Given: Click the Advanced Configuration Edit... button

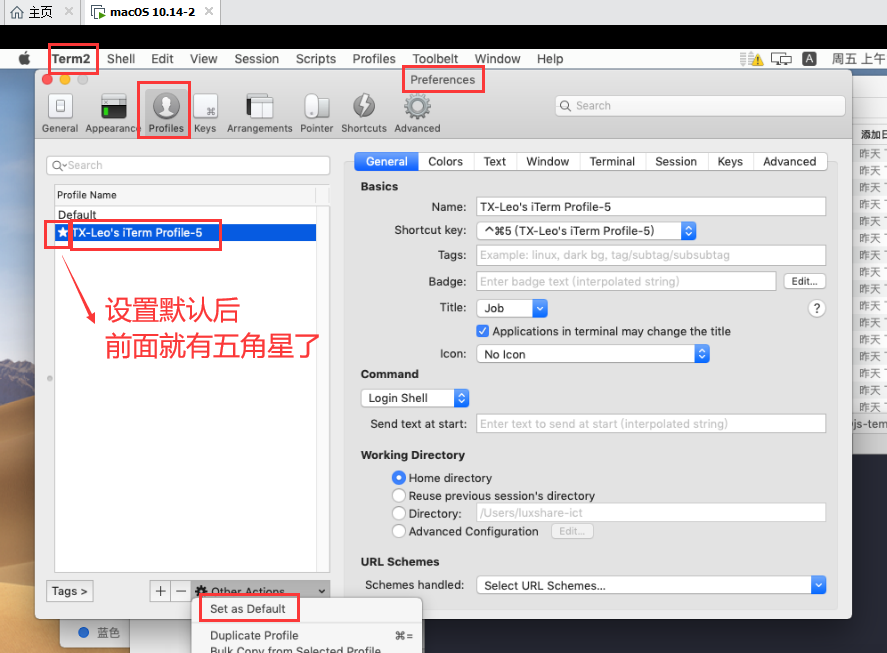Looking at the screenshot, I should (x=572, y=531).
